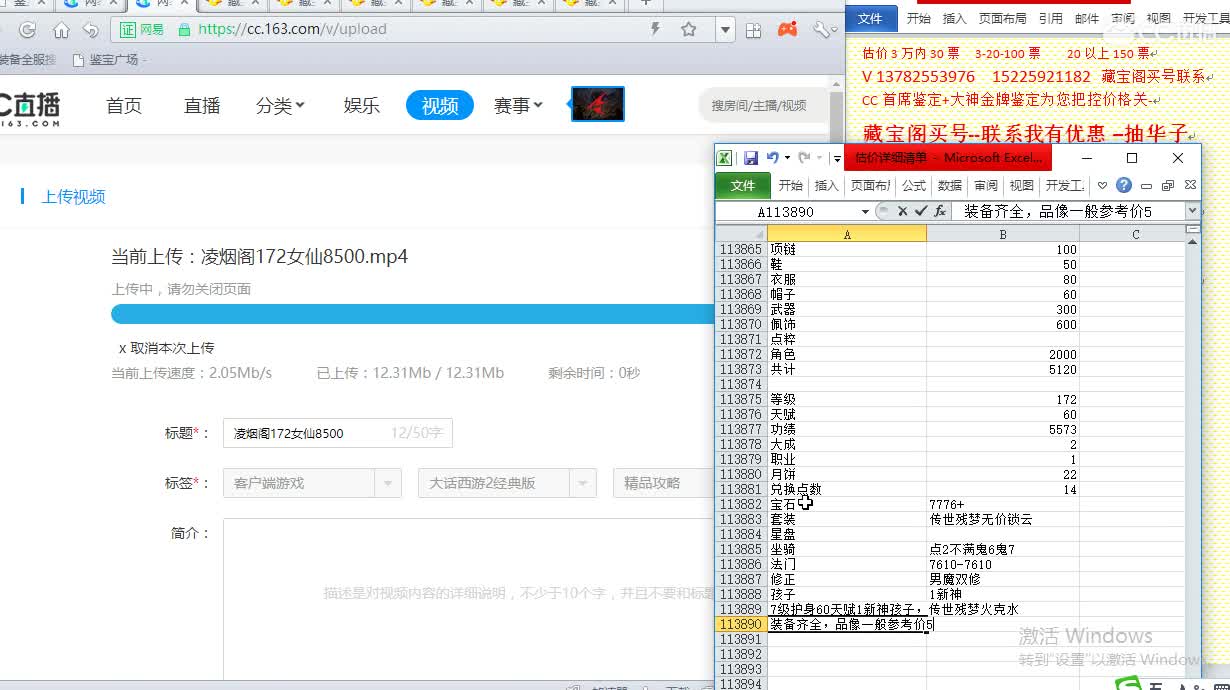This screenshot has width=1230, height=690.
Task: Minimize the Excel ribbon with the heart-shaped caret
Action: coord(1102,185)
